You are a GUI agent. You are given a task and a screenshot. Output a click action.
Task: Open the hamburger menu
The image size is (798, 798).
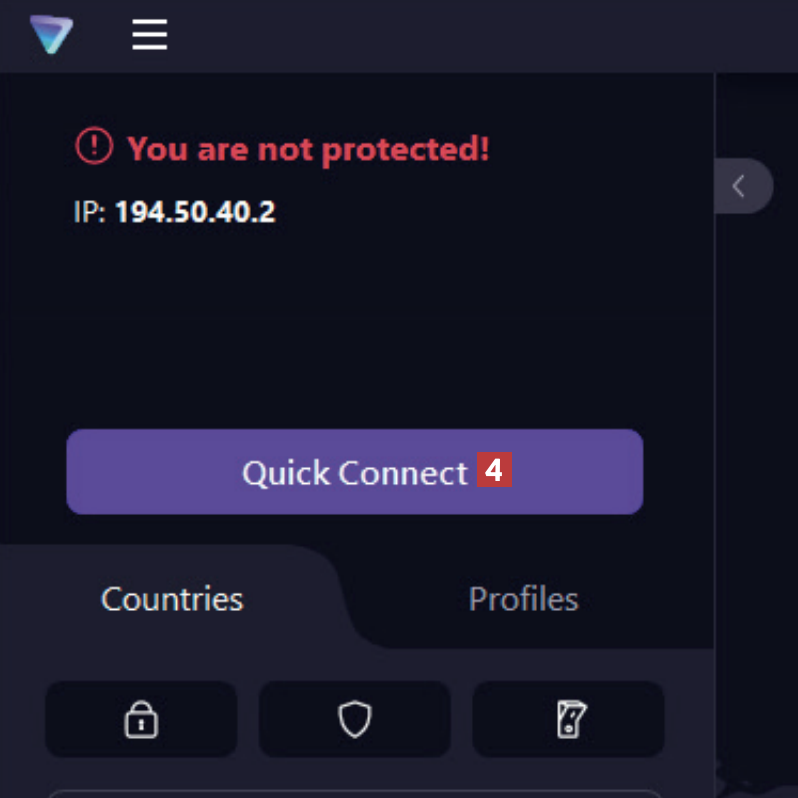click(150, 35)
